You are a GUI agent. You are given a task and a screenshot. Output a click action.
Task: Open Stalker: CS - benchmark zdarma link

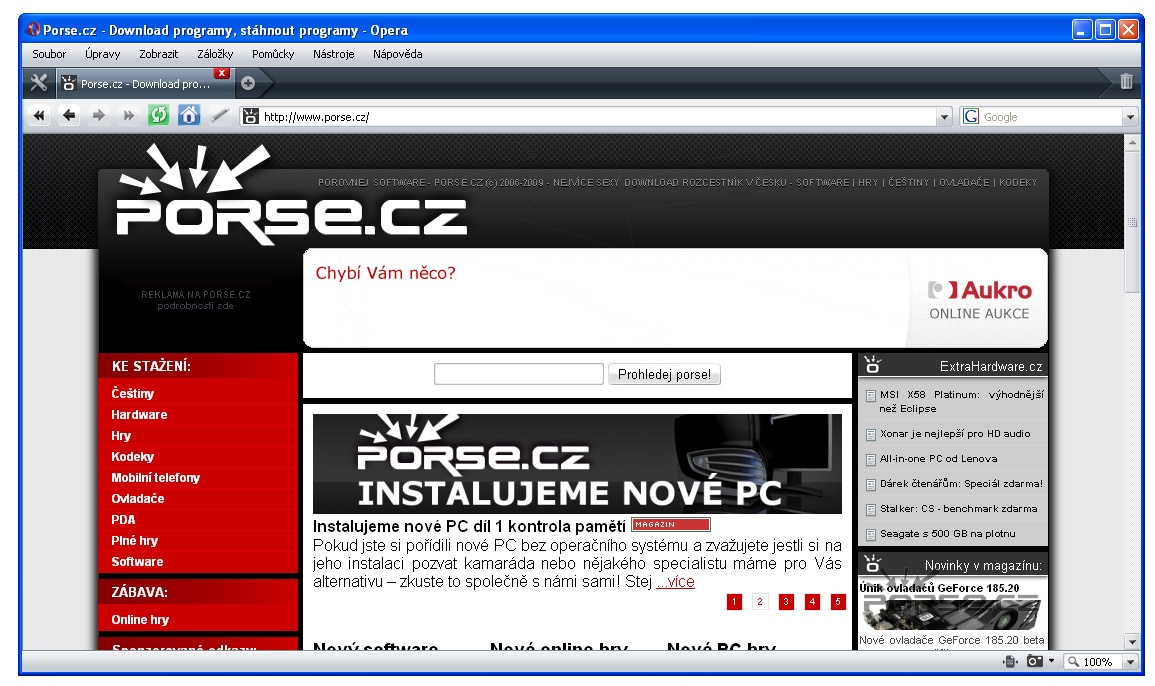958,509
